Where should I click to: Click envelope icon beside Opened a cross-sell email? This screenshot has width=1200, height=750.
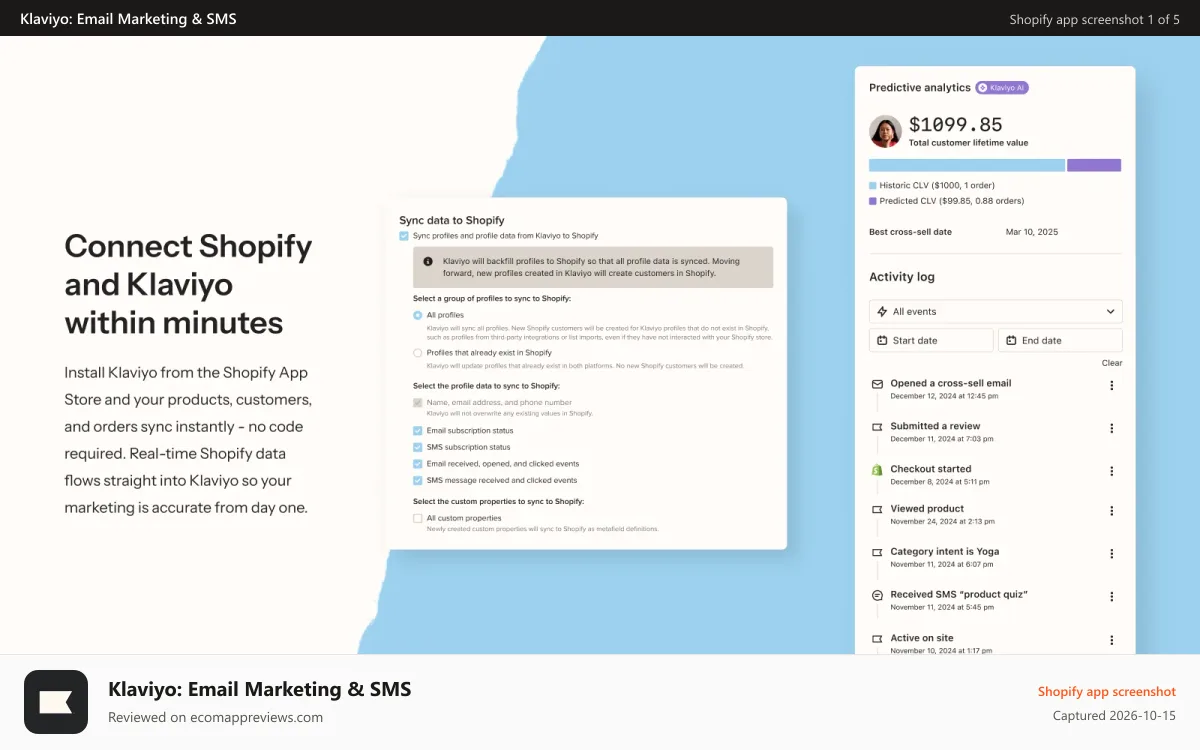pos(877,383)
